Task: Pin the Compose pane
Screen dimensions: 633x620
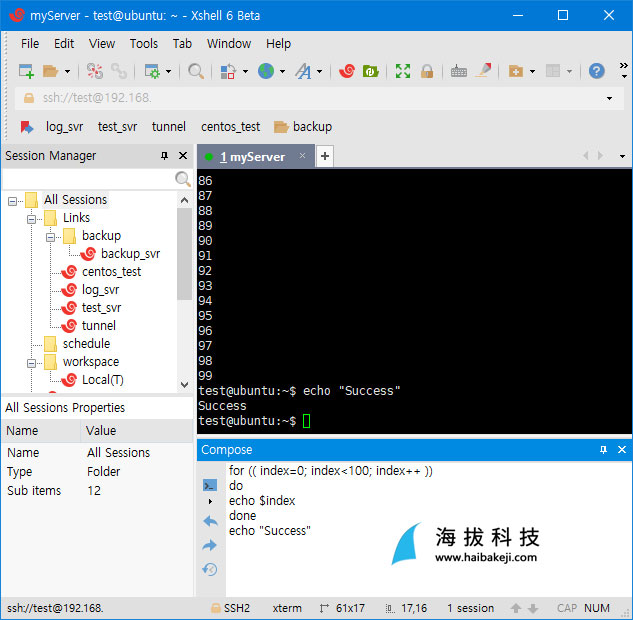Action: coord(603,450)
